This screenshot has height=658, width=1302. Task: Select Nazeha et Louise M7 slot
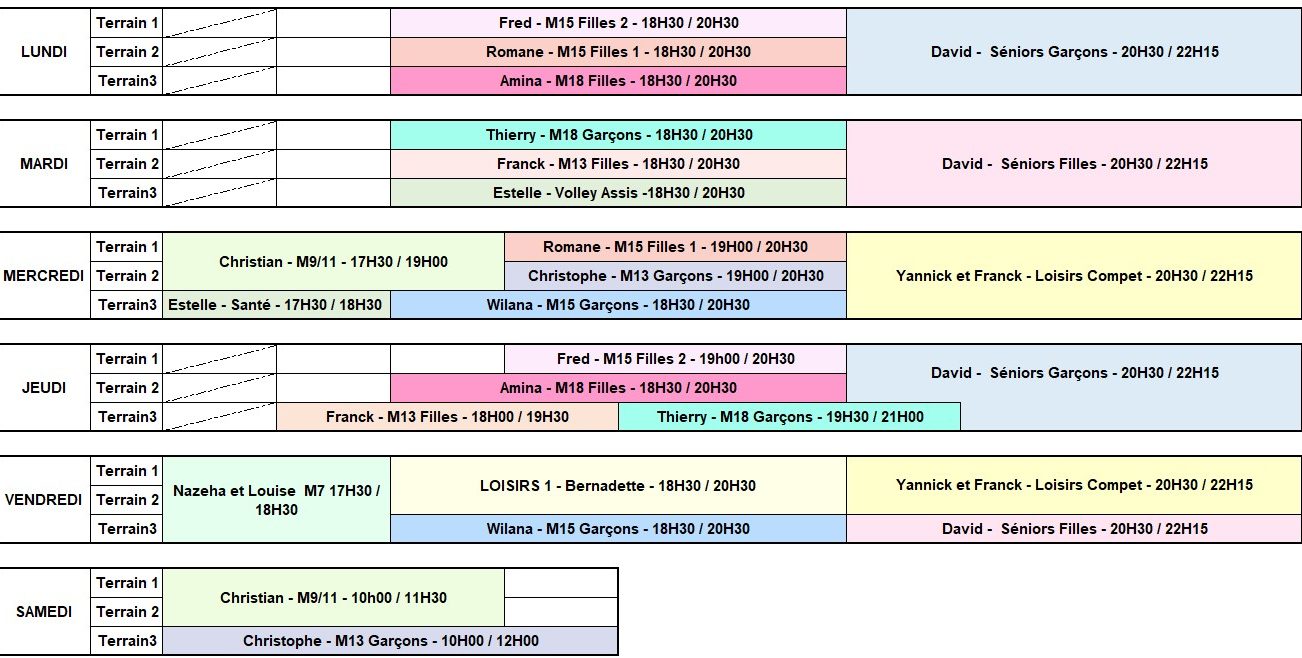[x=276, y=500]
